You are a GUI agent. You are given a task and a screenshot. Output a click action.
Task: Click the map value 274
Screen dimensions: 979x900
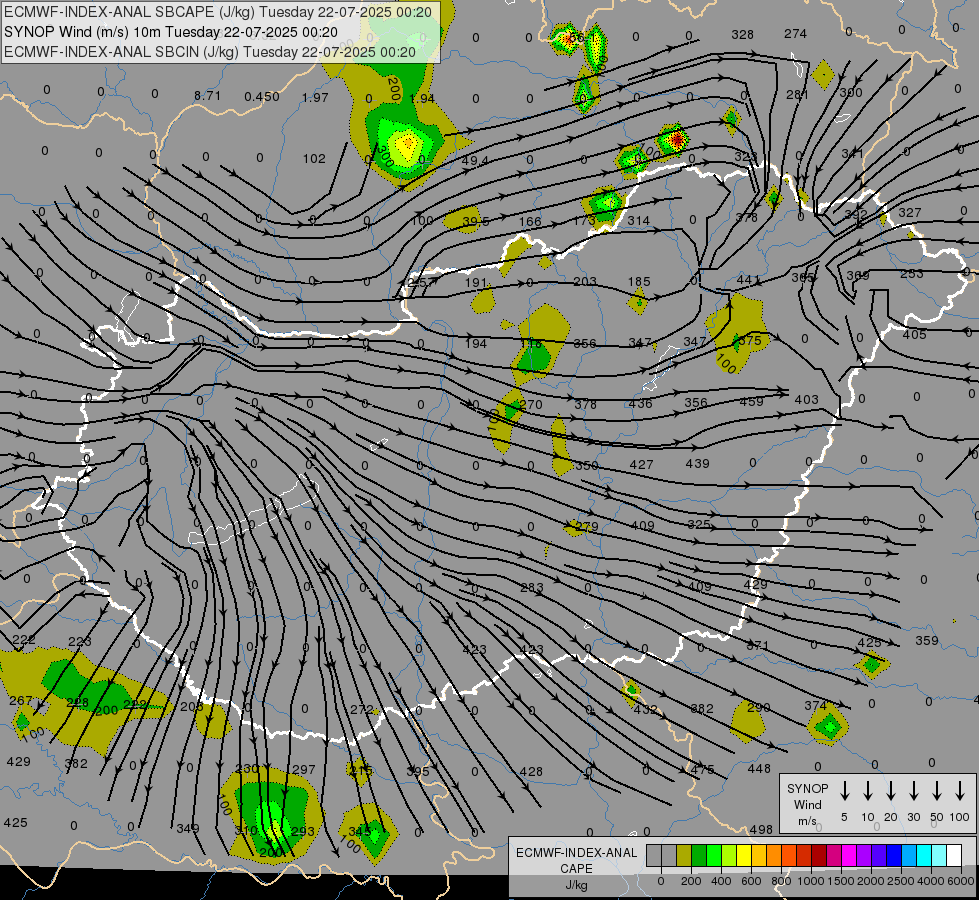click(x=795, y=34)
